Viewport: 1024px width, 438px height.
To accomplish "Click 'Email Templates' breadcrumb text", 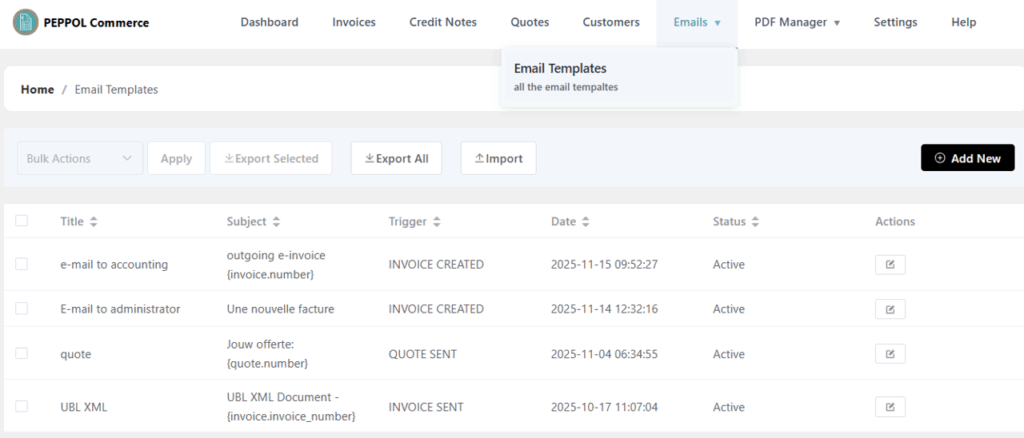I will [116, 89].
